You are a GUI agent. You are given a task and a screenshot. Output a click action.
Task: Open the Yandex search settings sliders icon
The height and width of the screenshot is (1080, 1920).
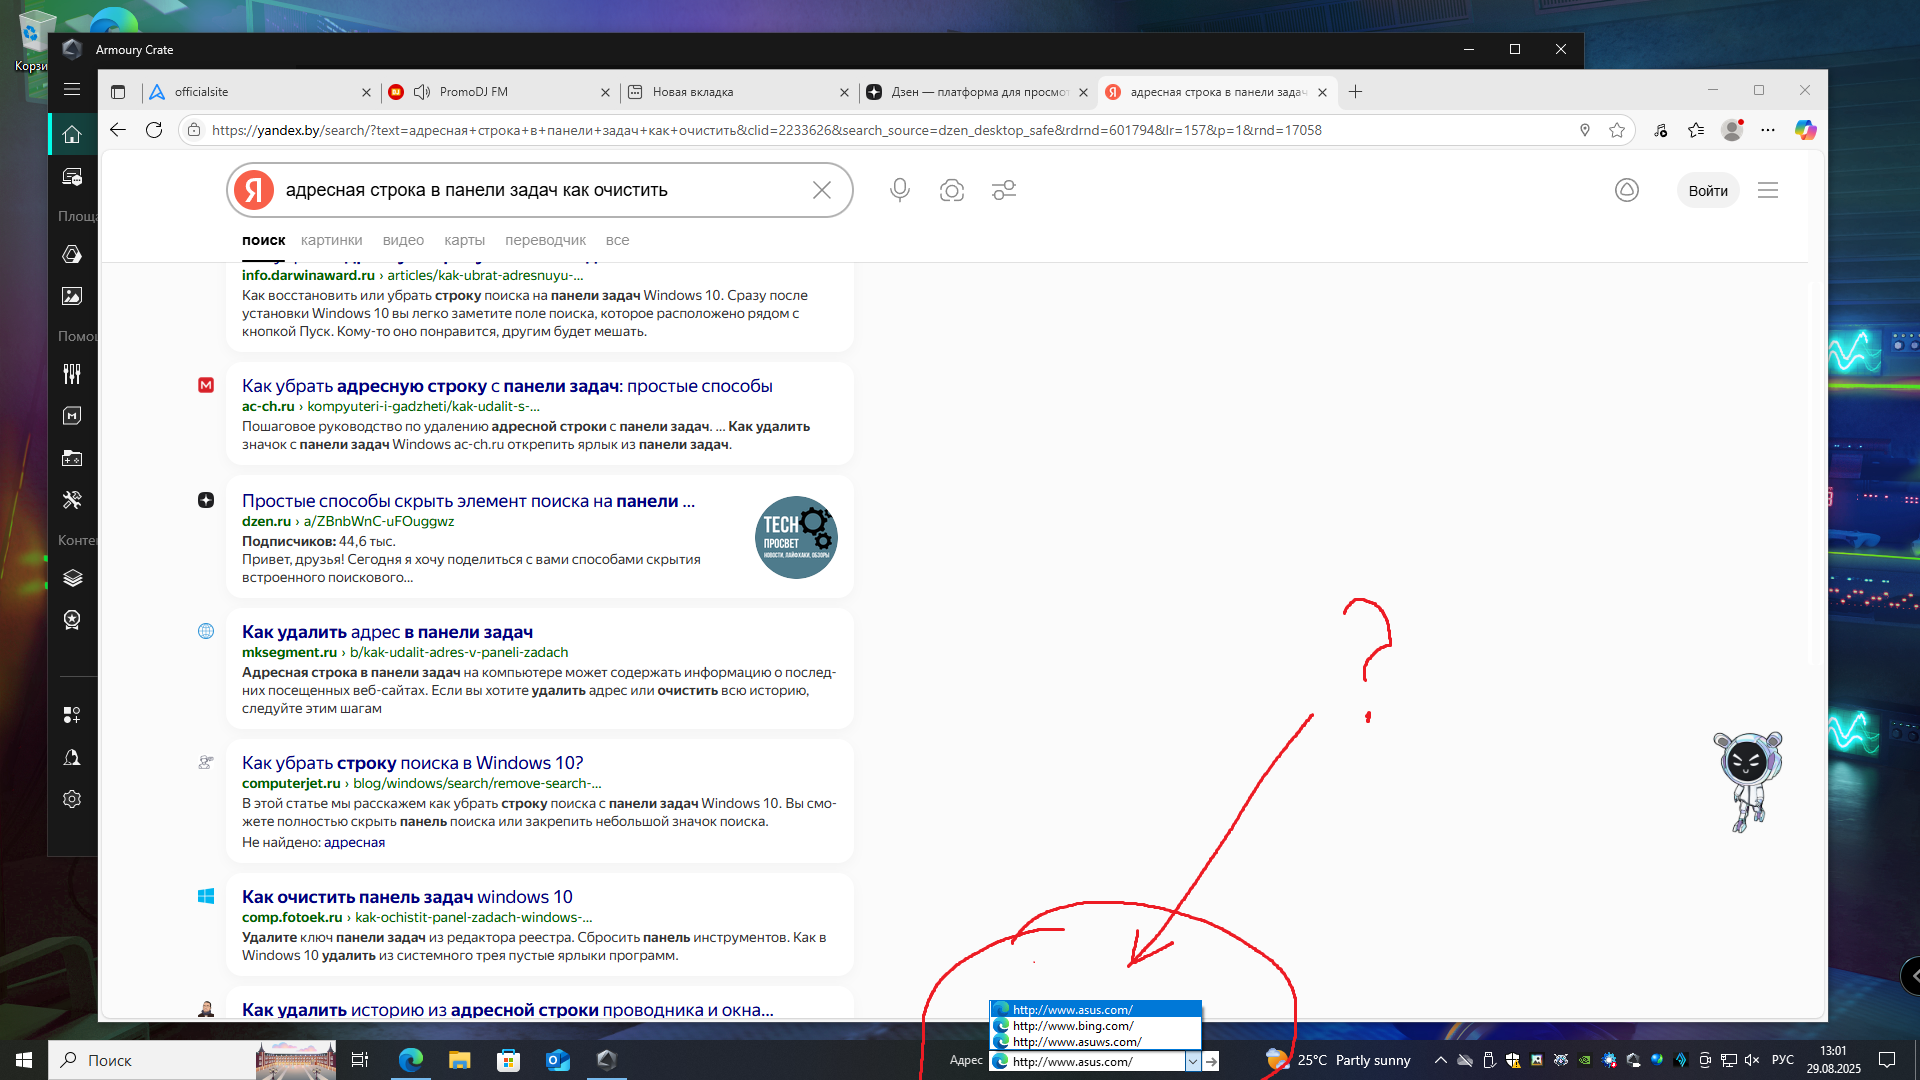click(1003, 190)
